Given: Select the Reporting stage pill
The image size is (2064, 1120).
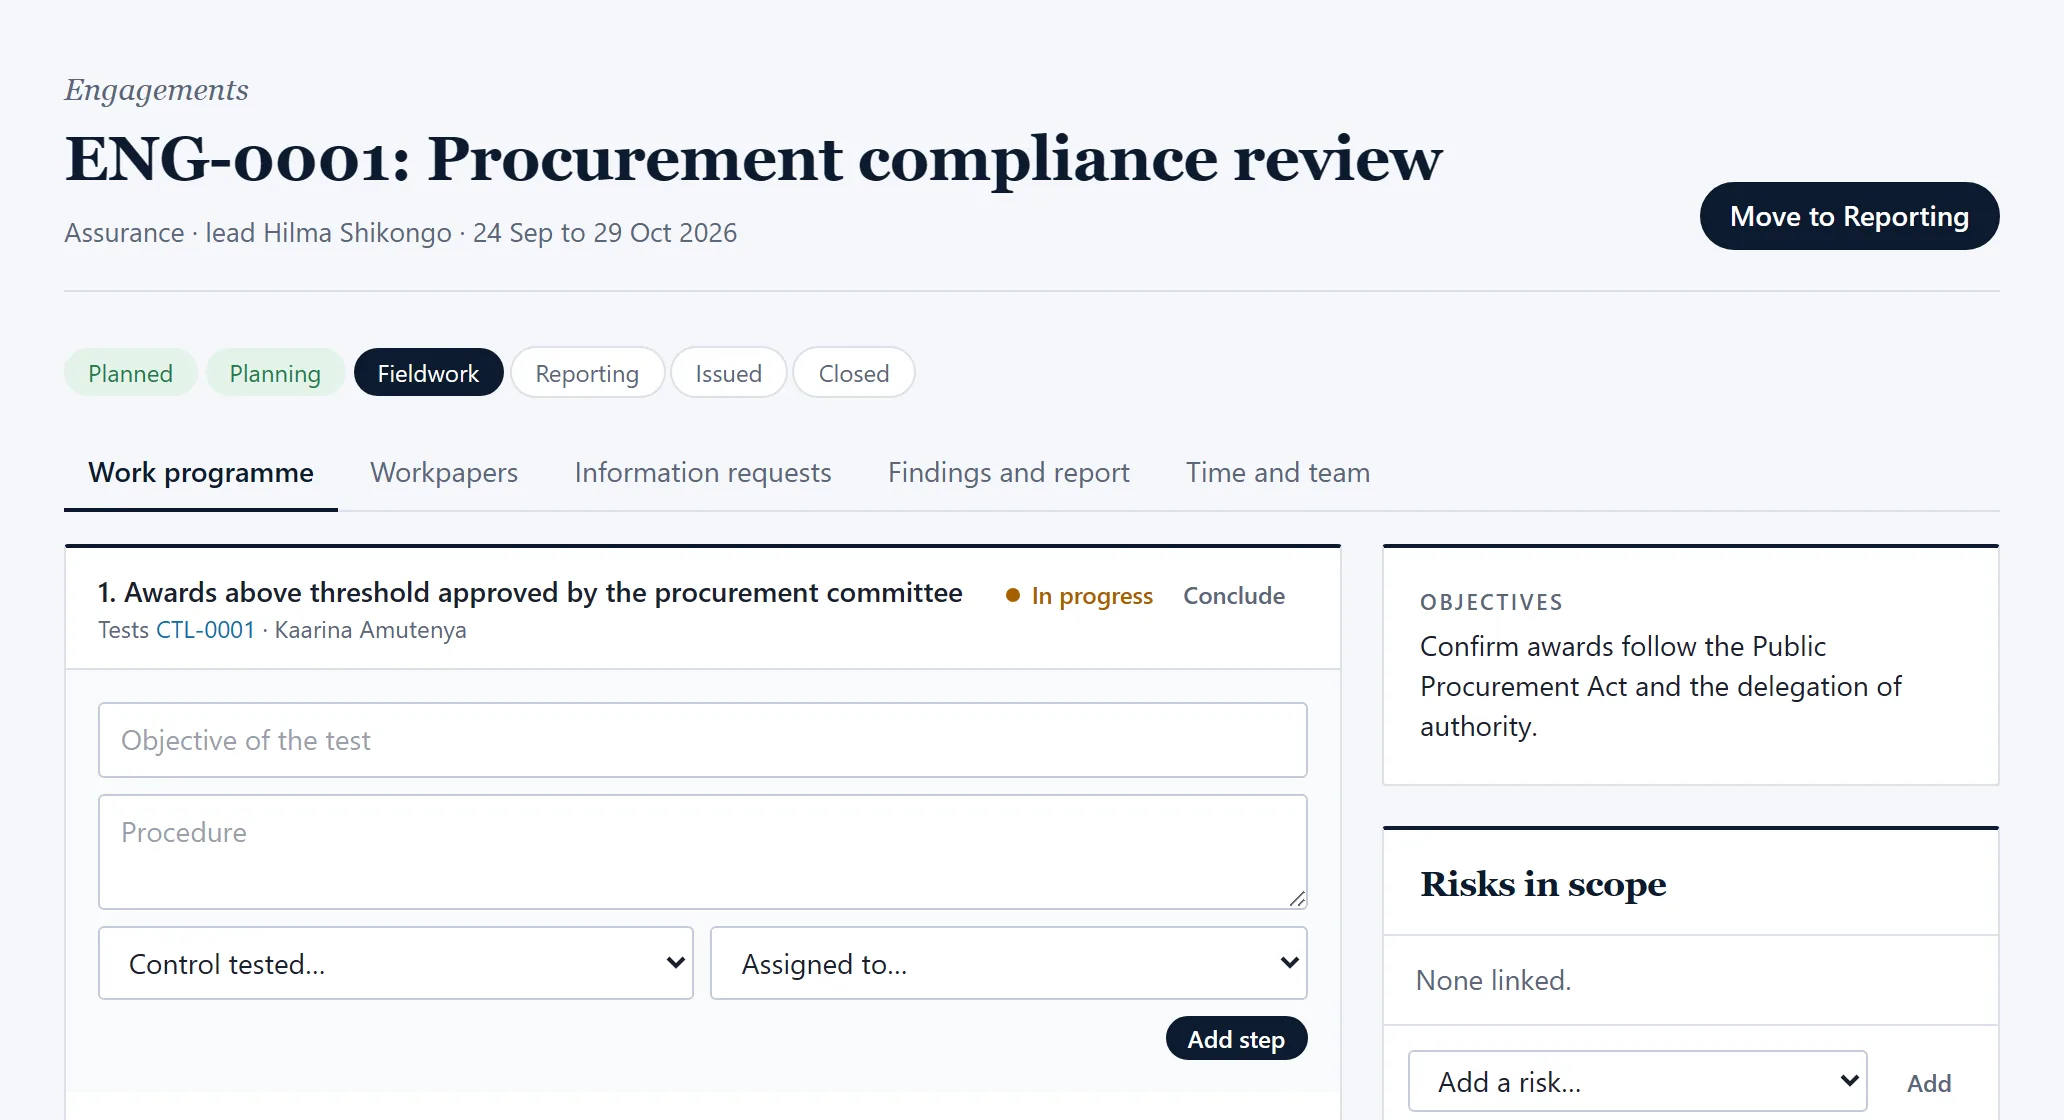Looking at the screenshot, I should pos(587,373).
